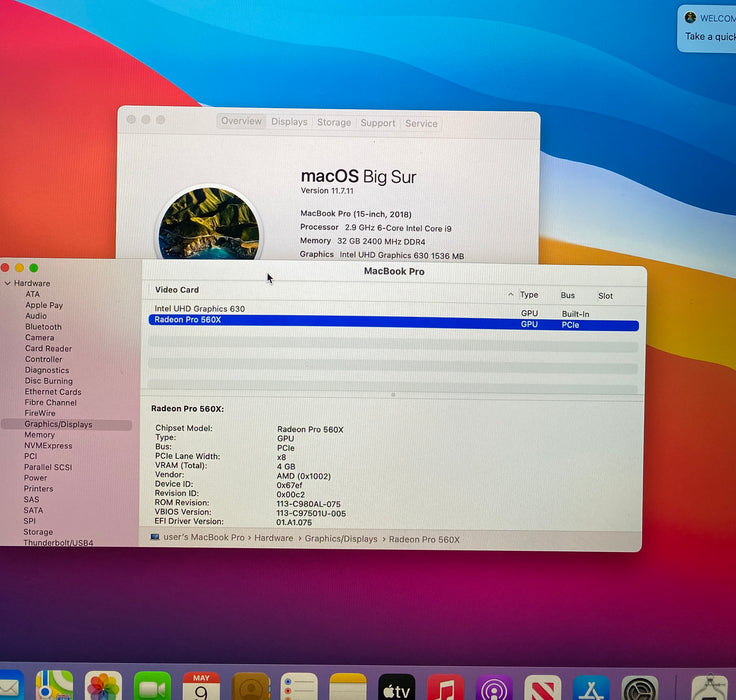The height and width of the screenshot is (700, 736).
Task: Select Bluetooth in the sidebar
Action: 43,327
